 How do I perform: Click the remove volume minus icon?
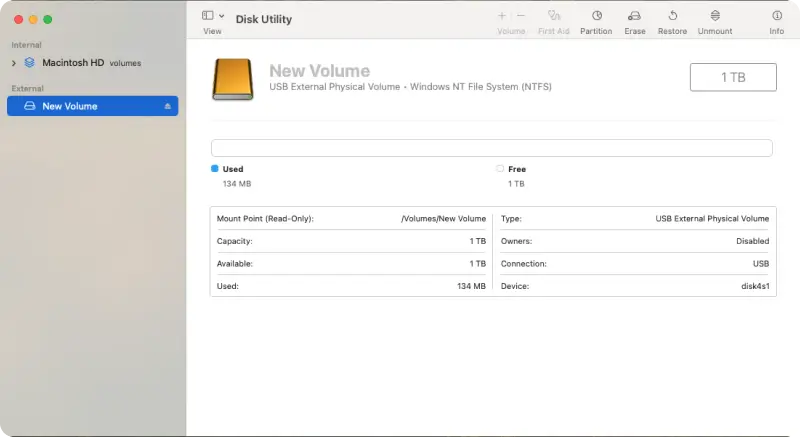coord(520,16)
